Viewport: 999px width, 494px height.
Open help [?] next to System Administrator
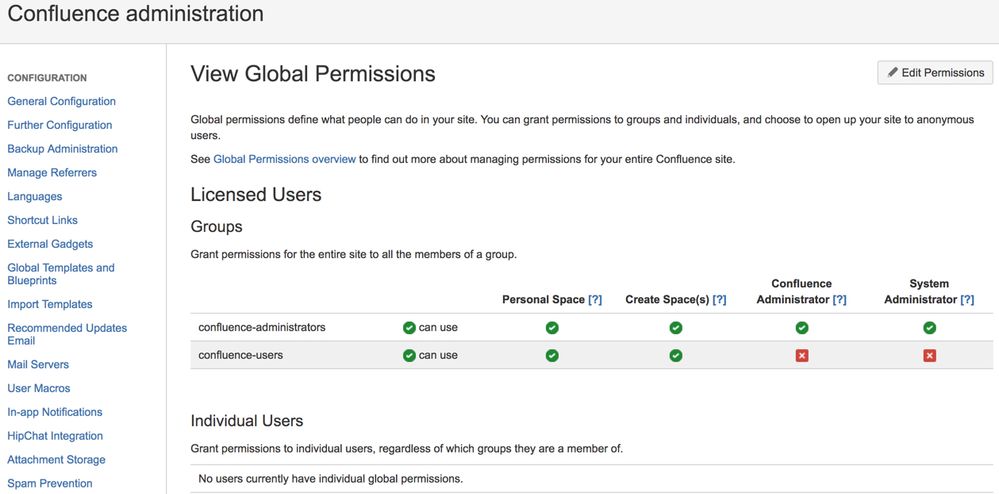pos(967,300)
